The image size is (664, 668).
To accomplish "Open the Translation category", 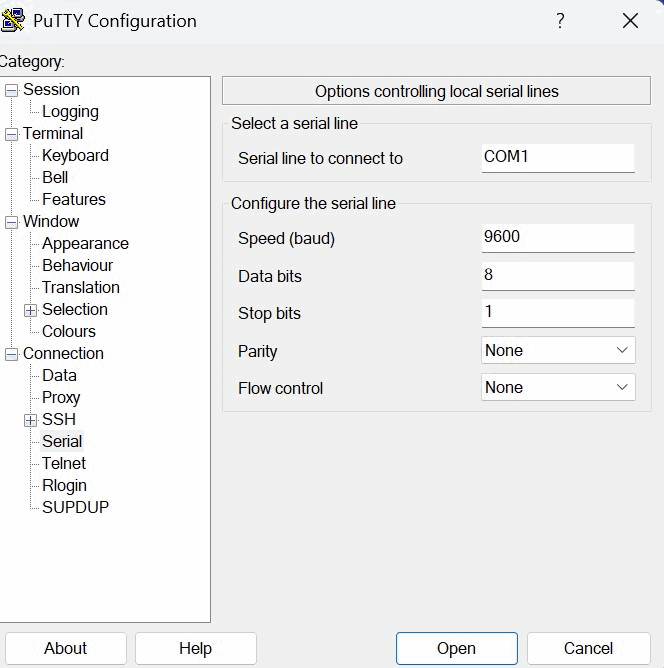I will click(80, 288).
